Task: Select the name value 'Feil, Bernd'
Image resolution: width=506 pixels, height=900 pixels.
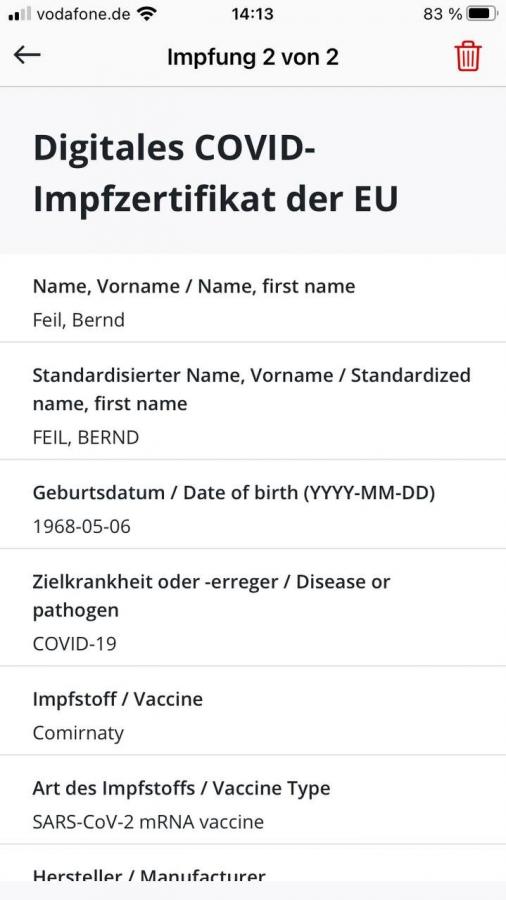Action: click(79, 320)
